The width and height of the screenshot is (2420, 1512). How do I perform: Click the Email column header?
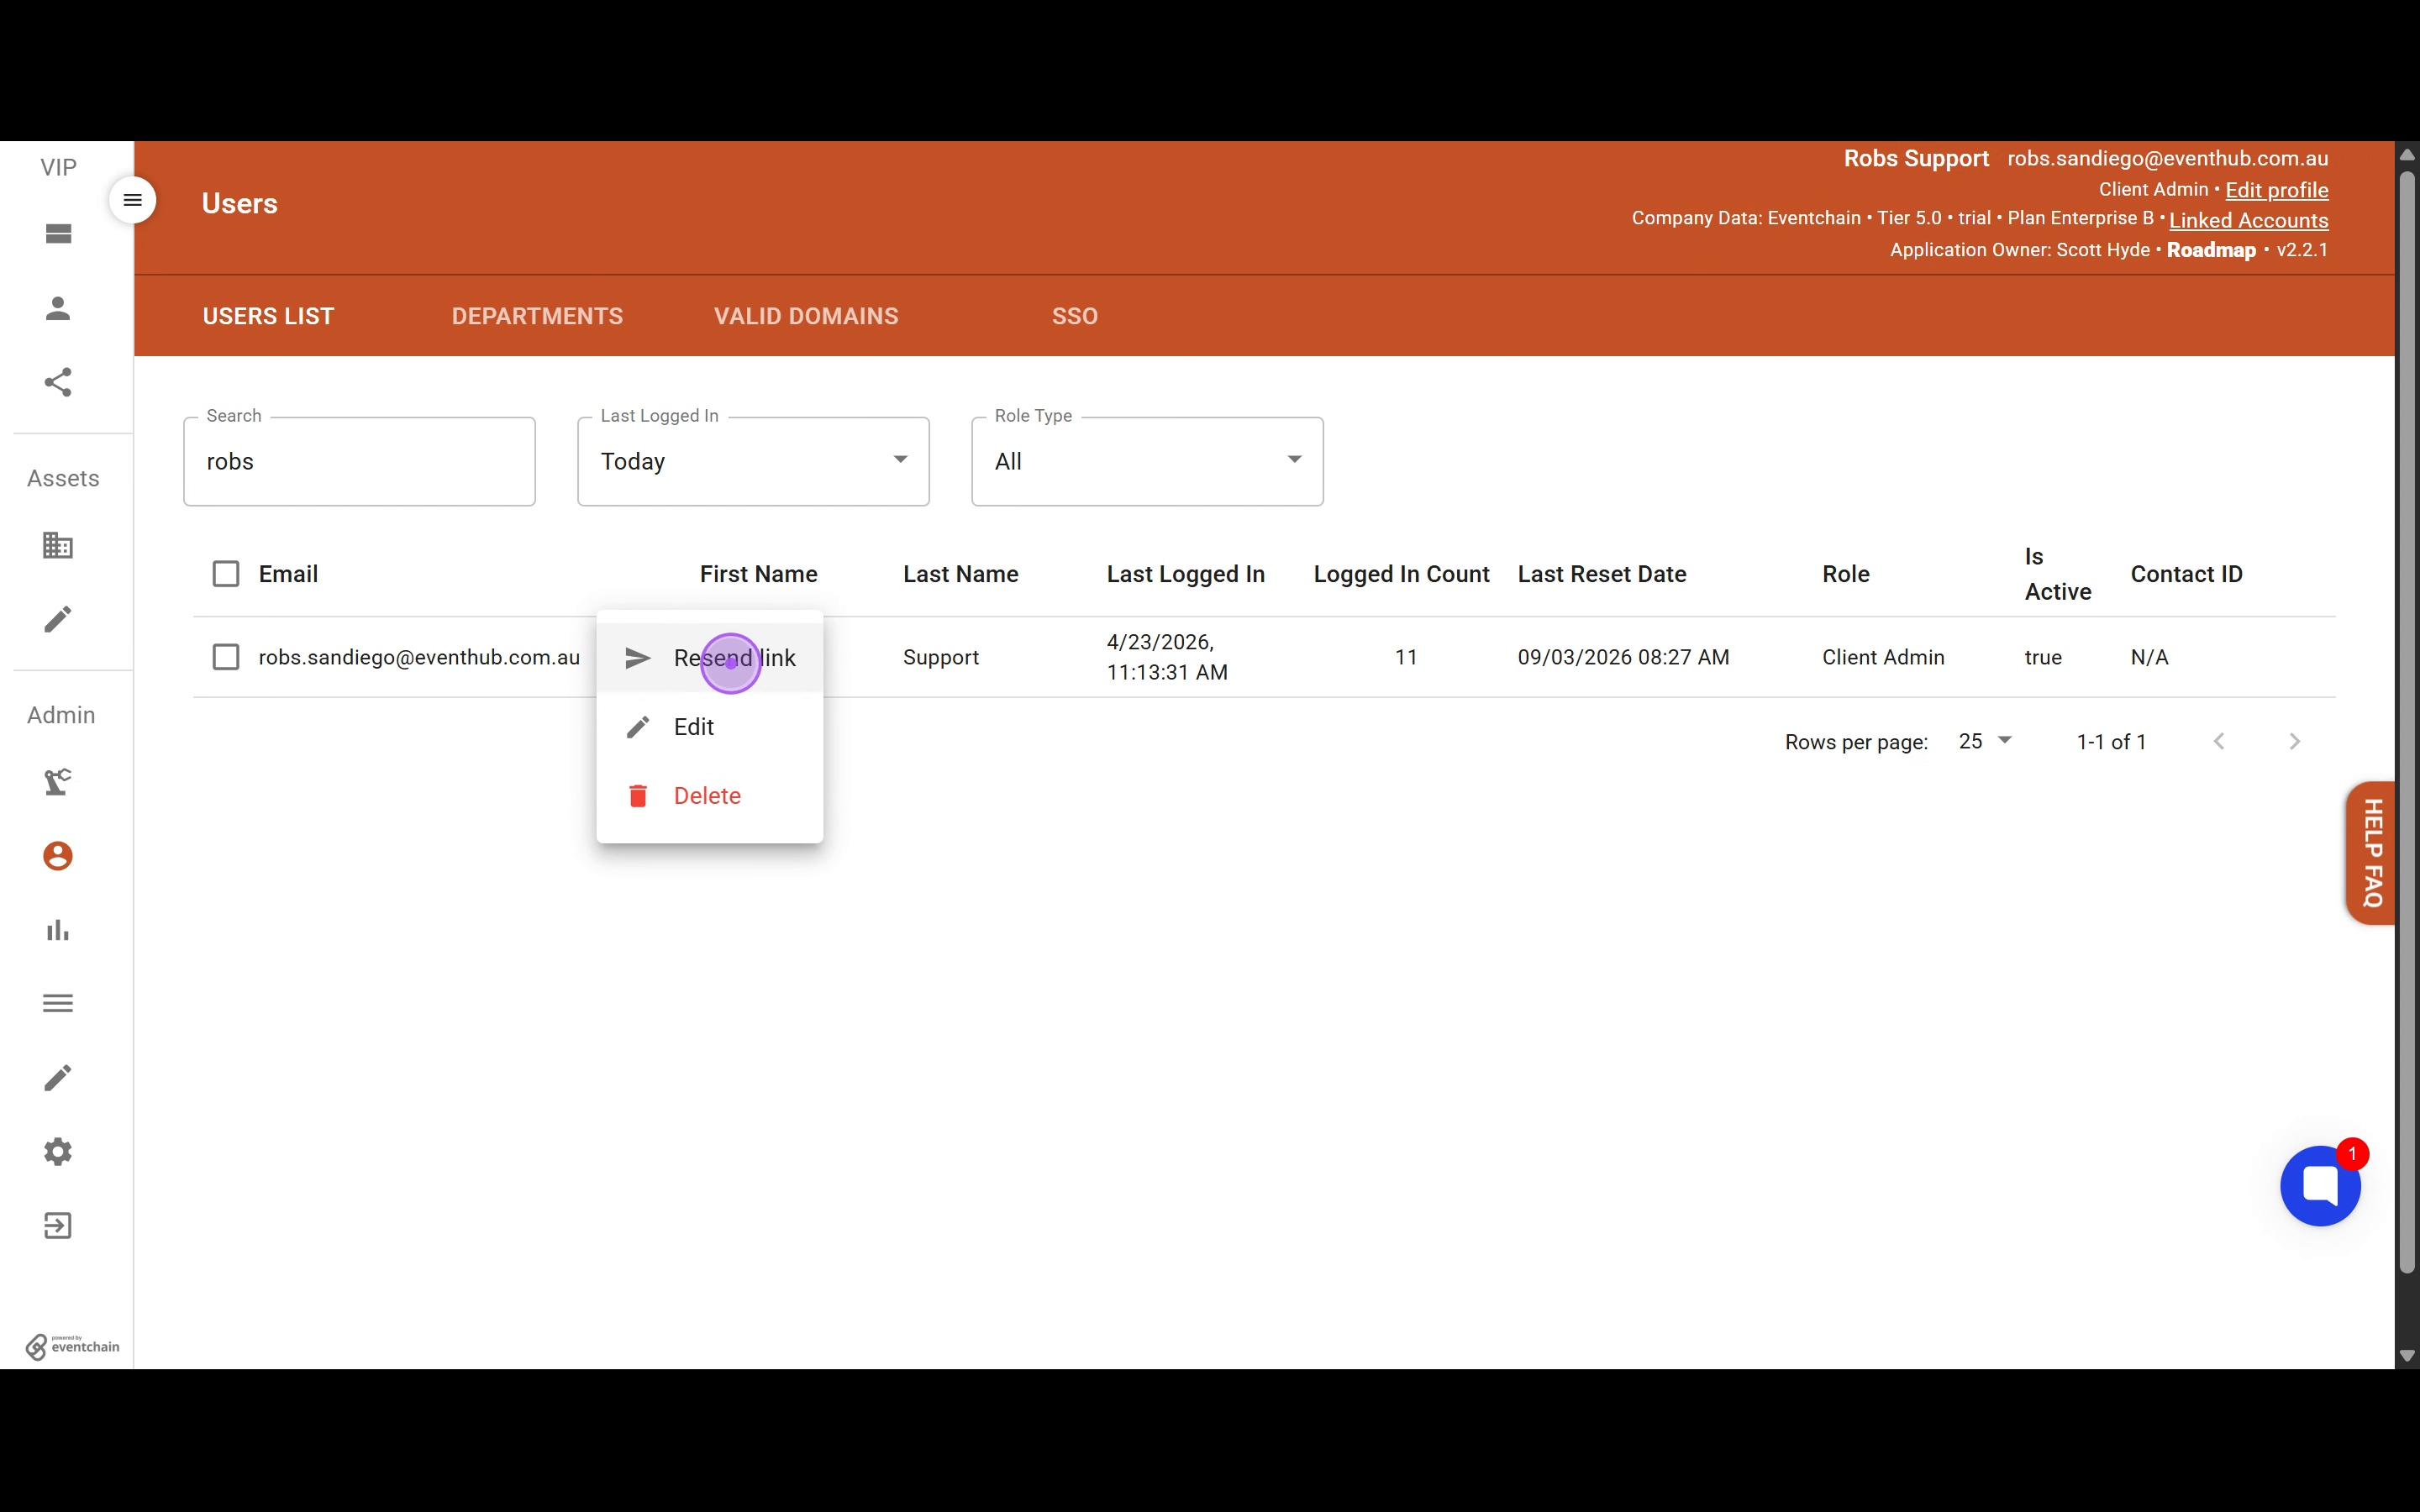tap(288, 574)
